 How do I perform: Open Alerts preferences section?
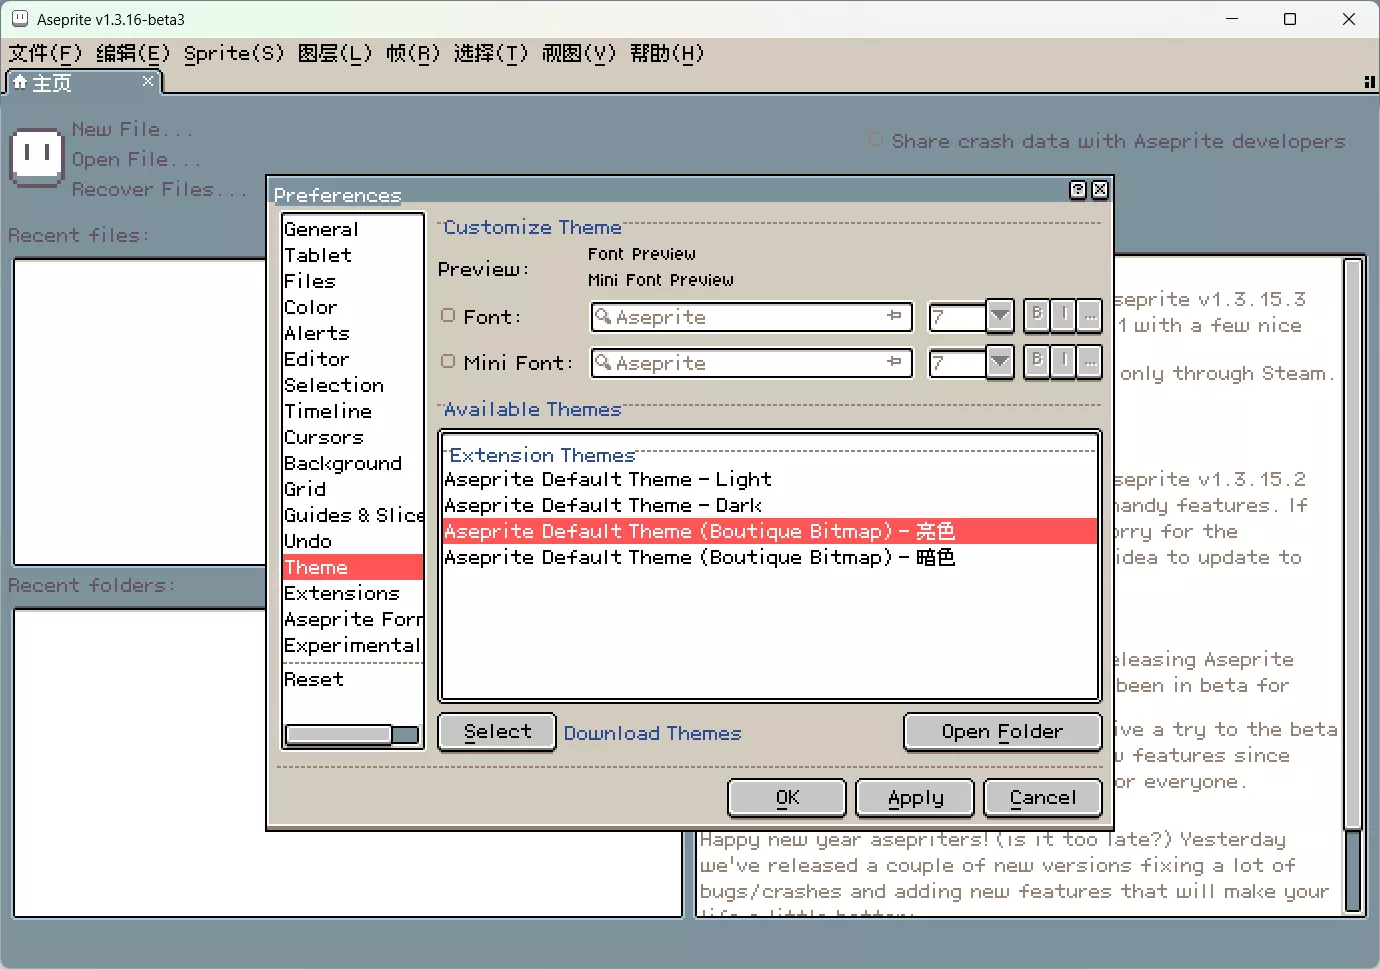[353, 333]
